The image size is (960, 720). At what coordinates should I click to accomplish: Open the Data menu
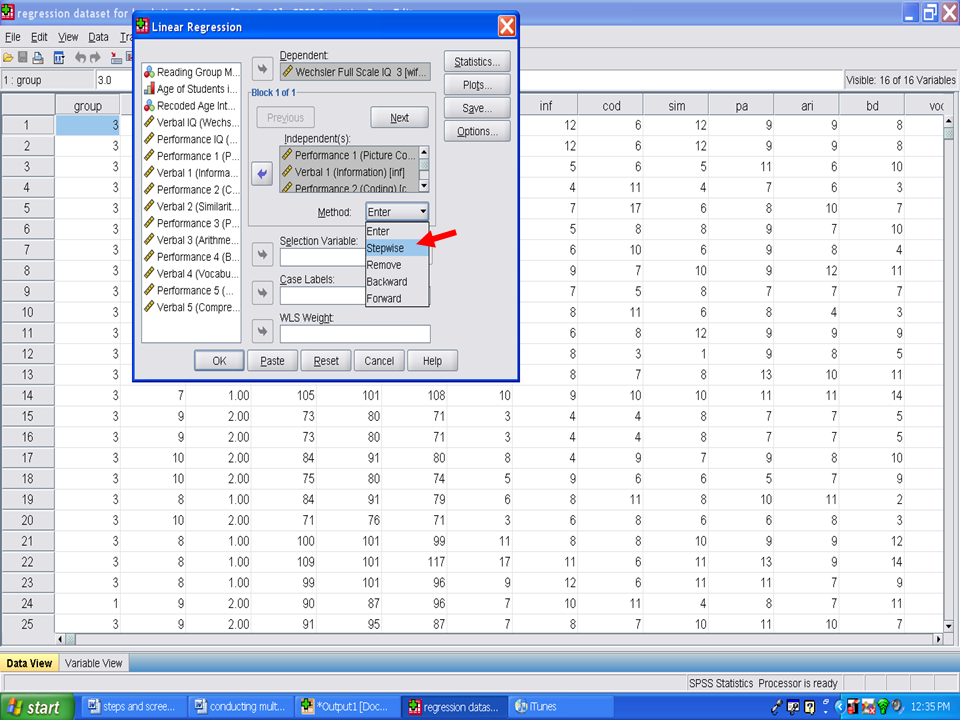[x=98, y=37]
